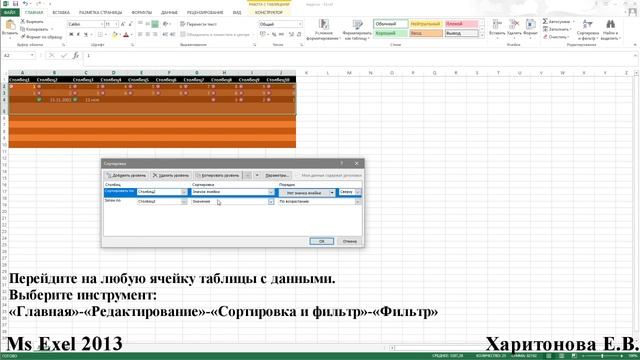Toggle Italic formatting in the Font group
This screenshot has width=640, height=360.
click(x=78, y=35)
